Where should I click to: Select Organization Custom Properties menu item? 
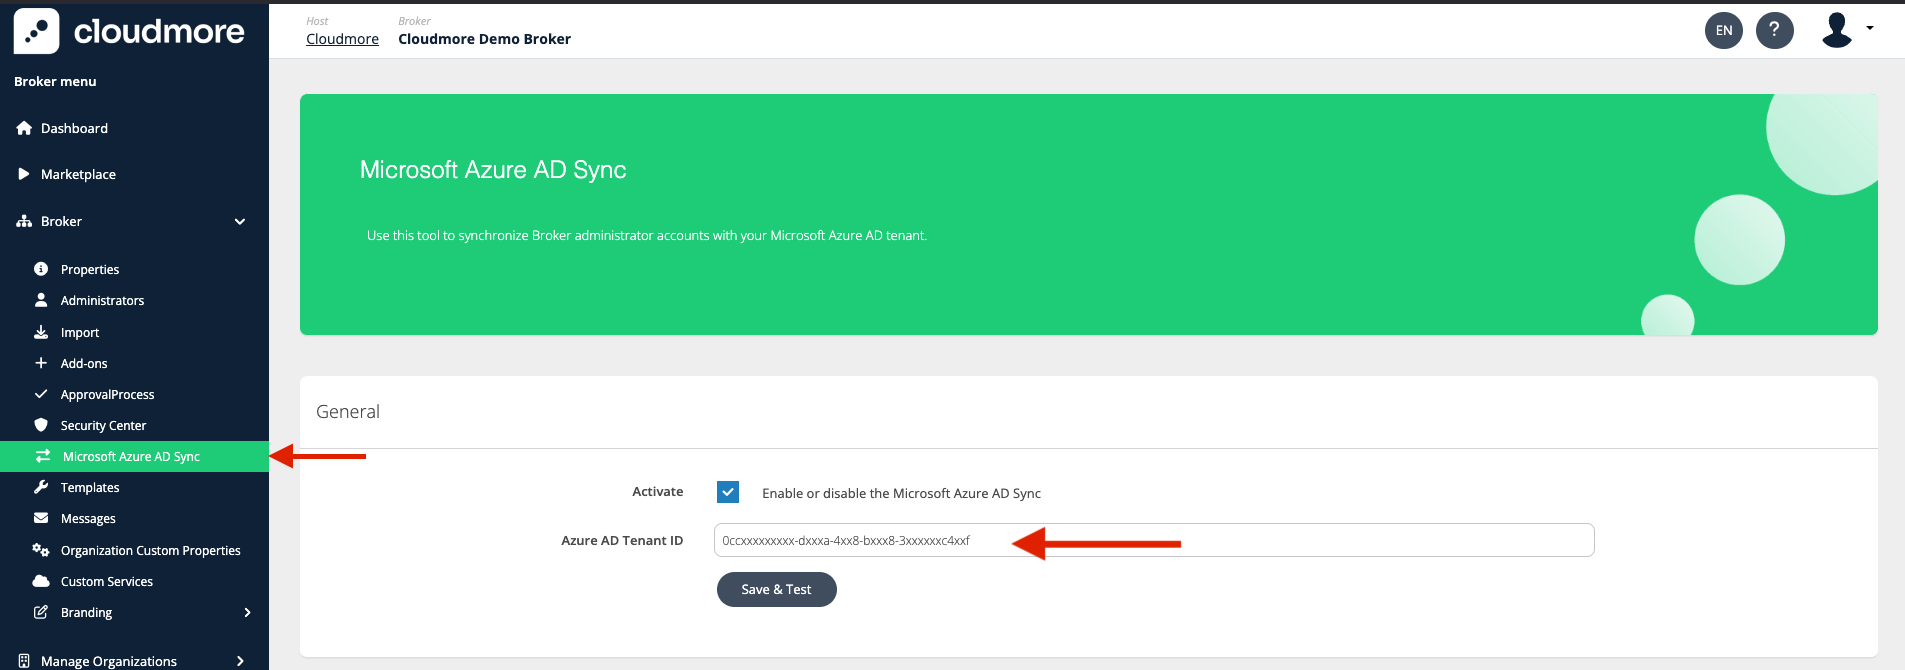click(150, 550)
